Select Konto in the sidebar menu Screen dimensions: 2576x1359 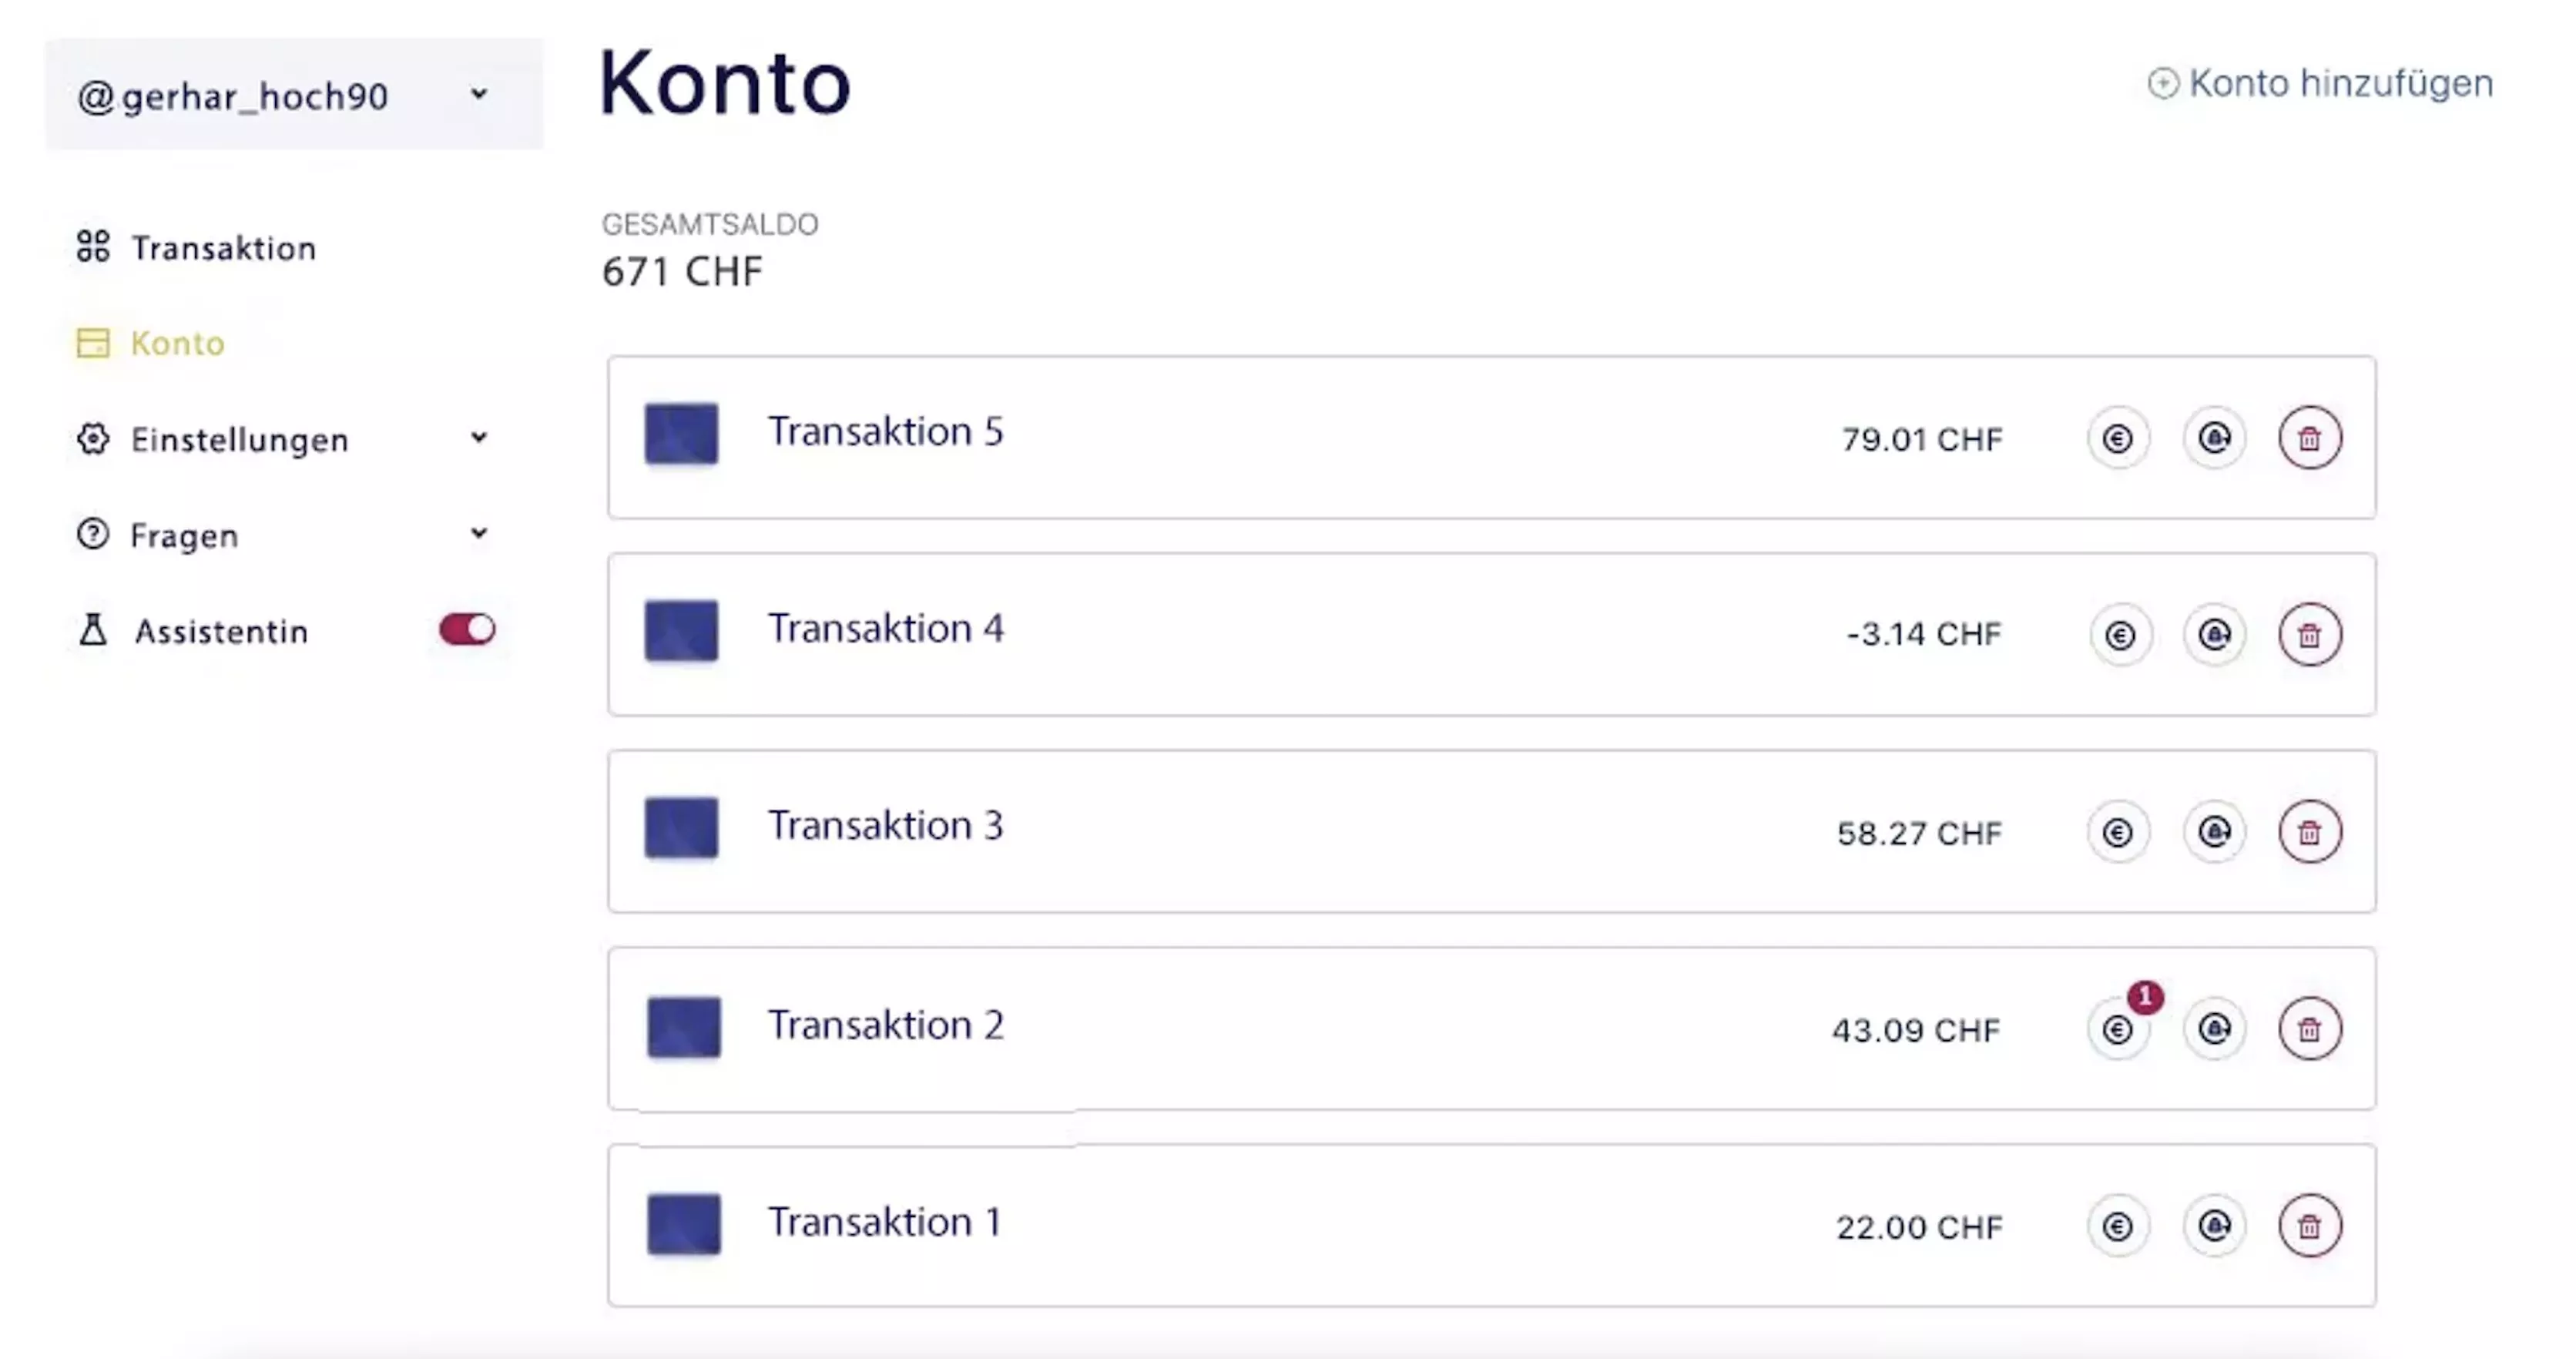177,343
